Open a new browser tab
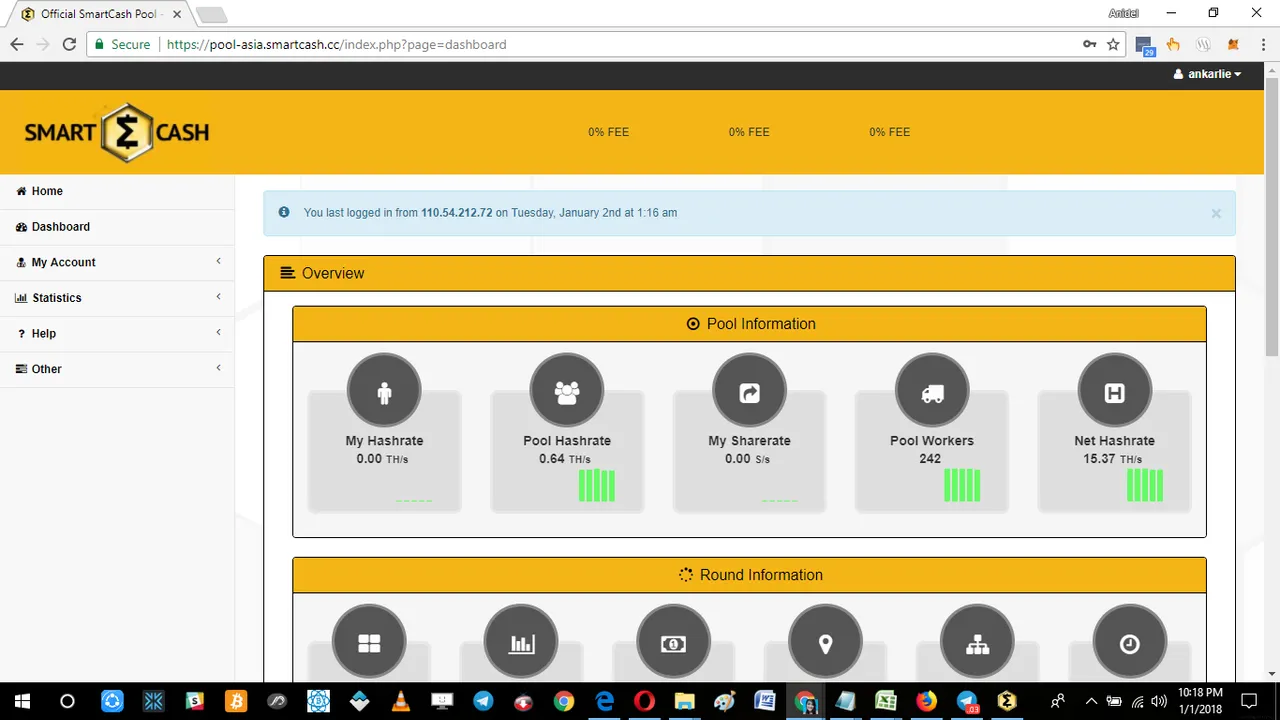Viewport: 1280px width, 720px height. coord(211,15)
